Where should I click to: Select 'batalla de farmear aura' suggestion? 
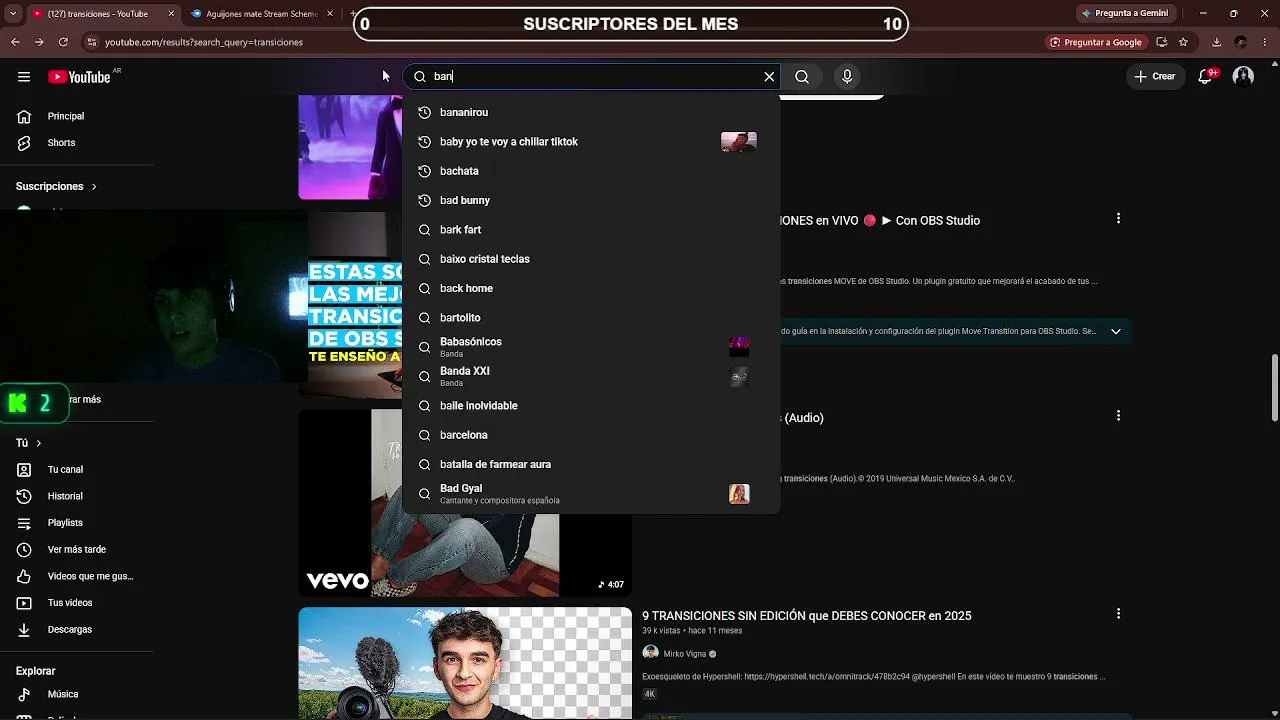pos(591,464)
